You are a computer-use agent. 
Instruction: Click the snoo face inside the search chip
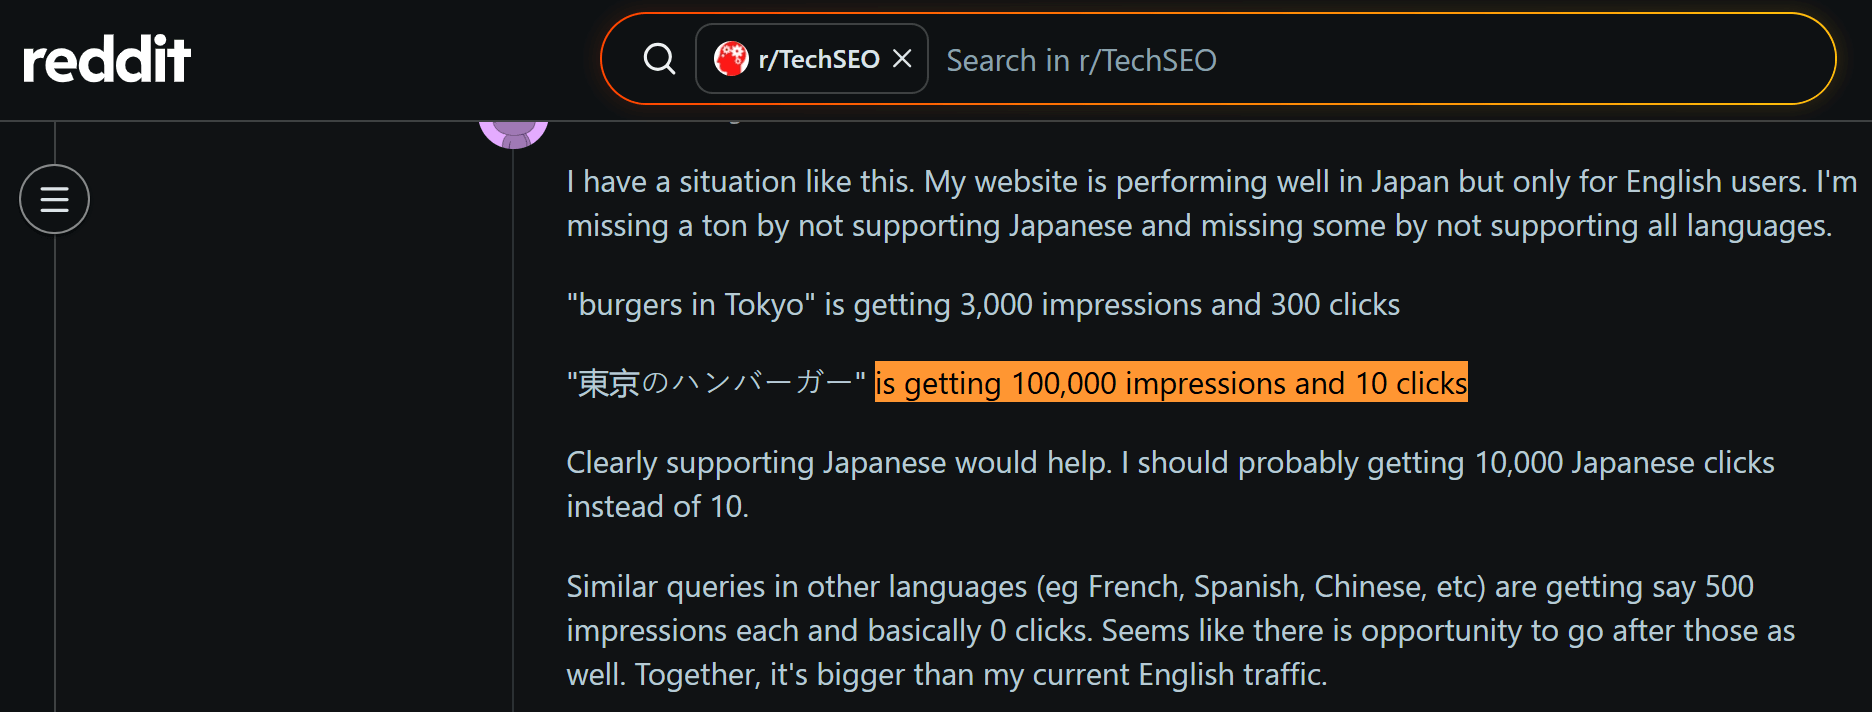(733, 59)
